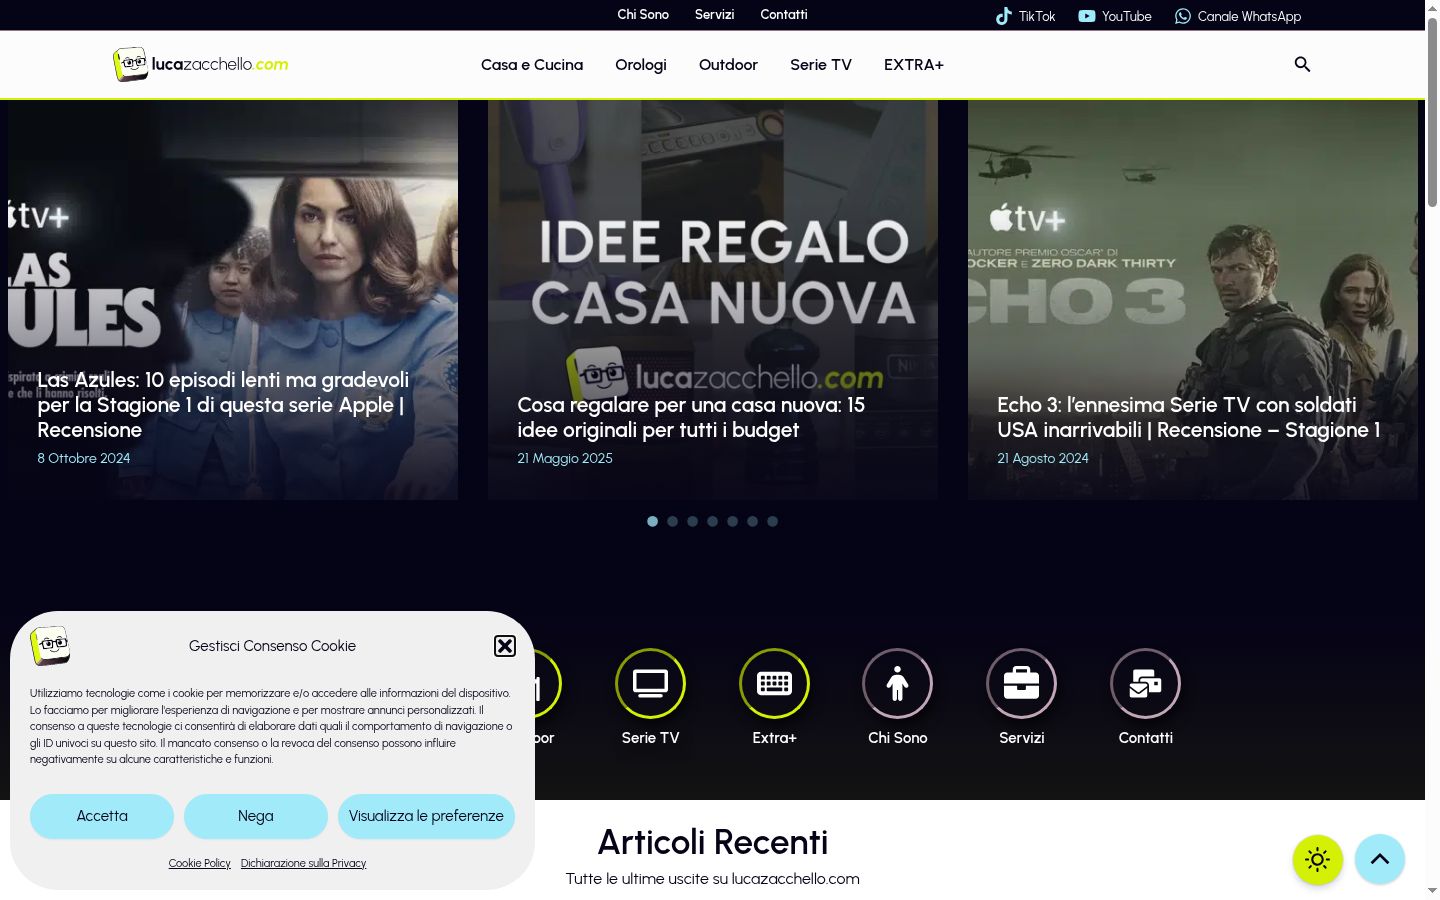Open the Outdoor menu
Viewport: 1440px width, 900px height.
[x=728, y=65]
